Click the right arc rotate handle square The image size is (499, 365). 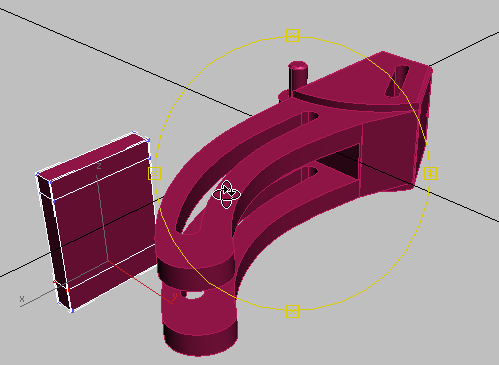click(430, 174)
